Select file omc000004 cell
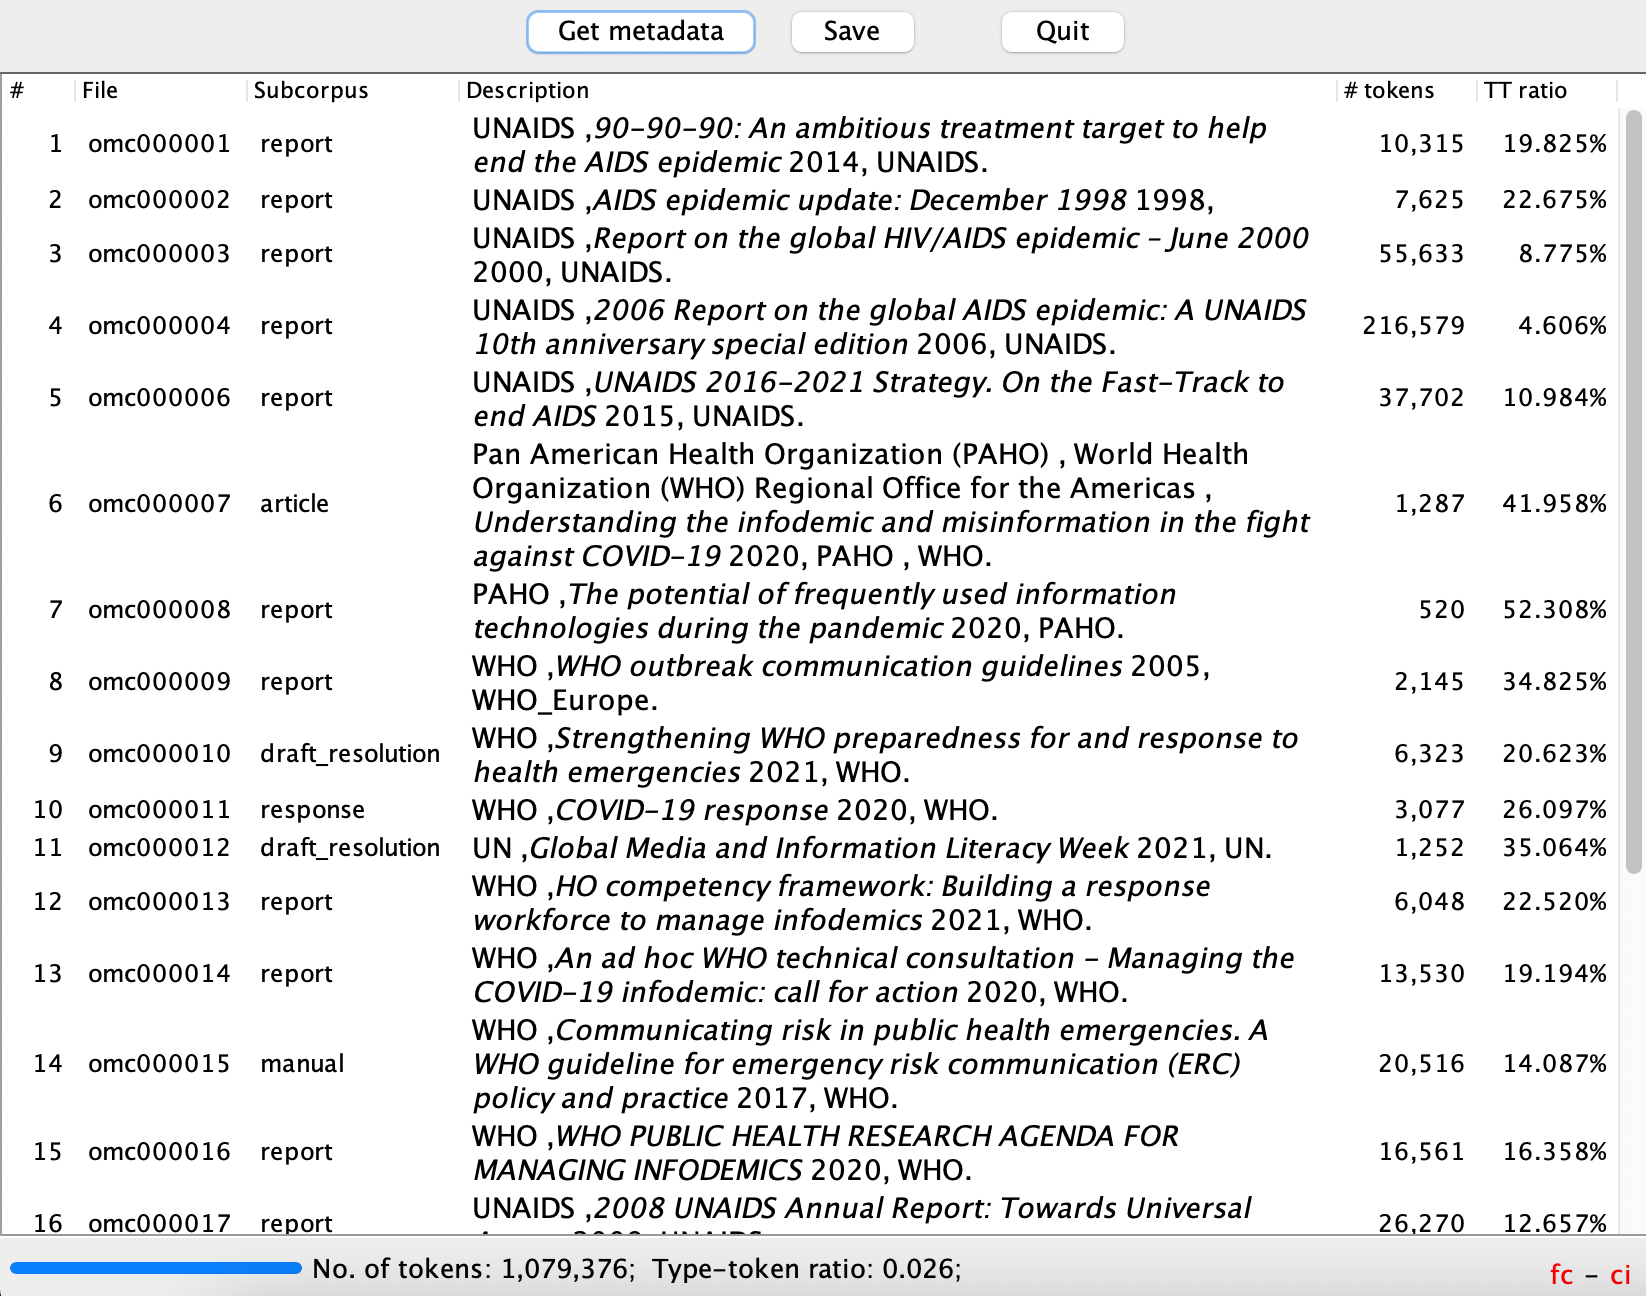 159,326
